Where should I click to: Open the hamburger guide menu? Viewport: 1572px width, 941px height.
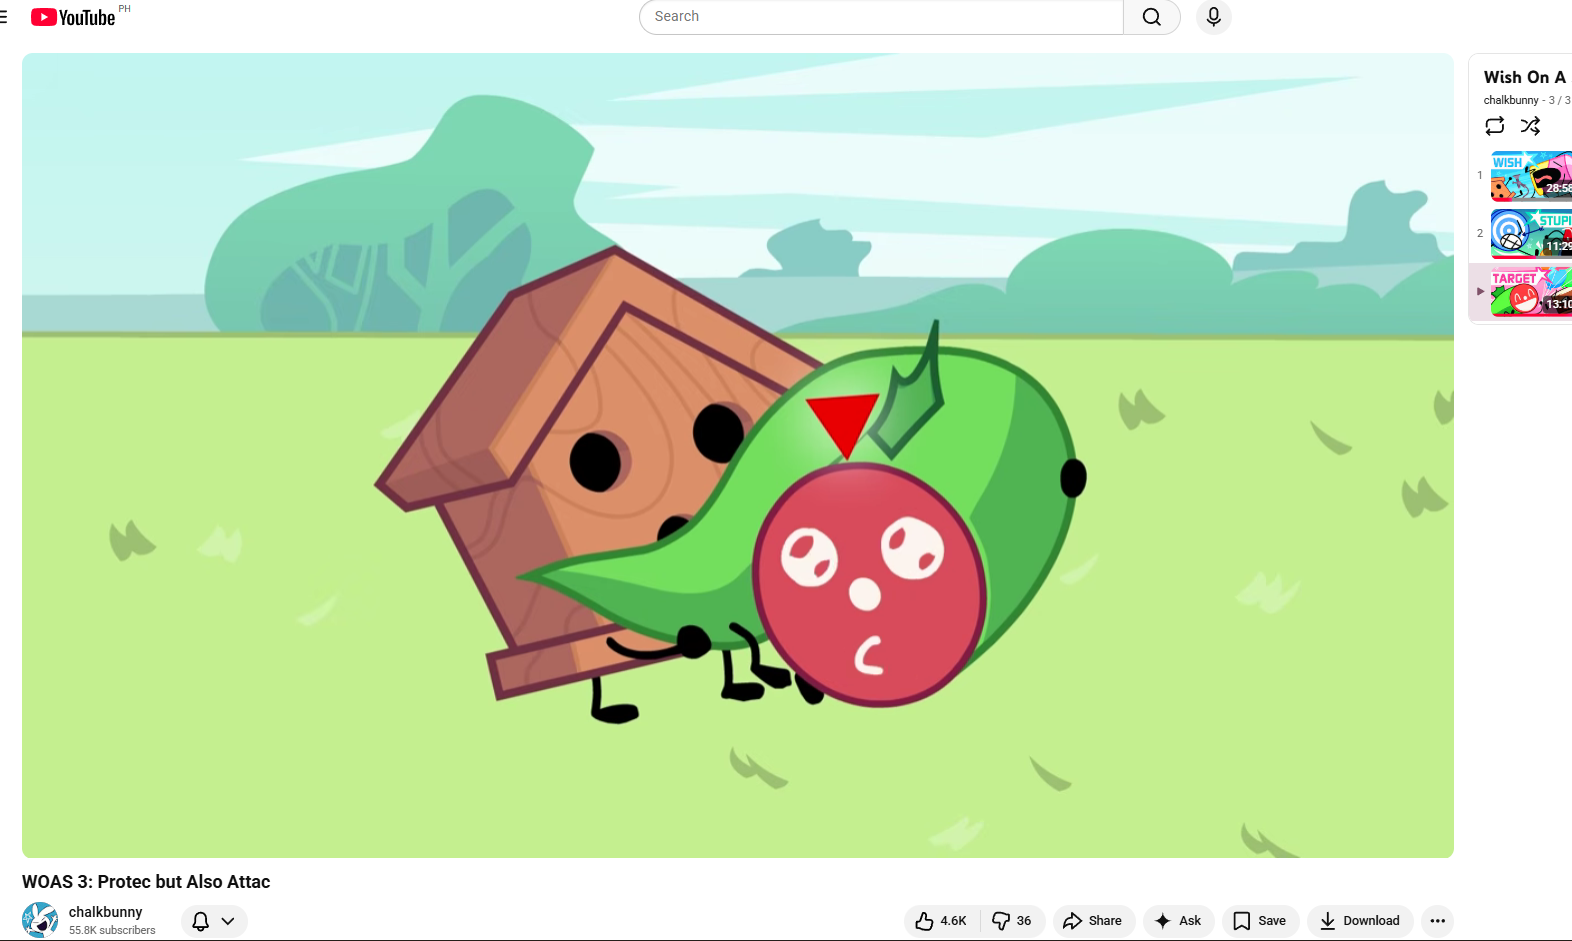tap(3, 17)
